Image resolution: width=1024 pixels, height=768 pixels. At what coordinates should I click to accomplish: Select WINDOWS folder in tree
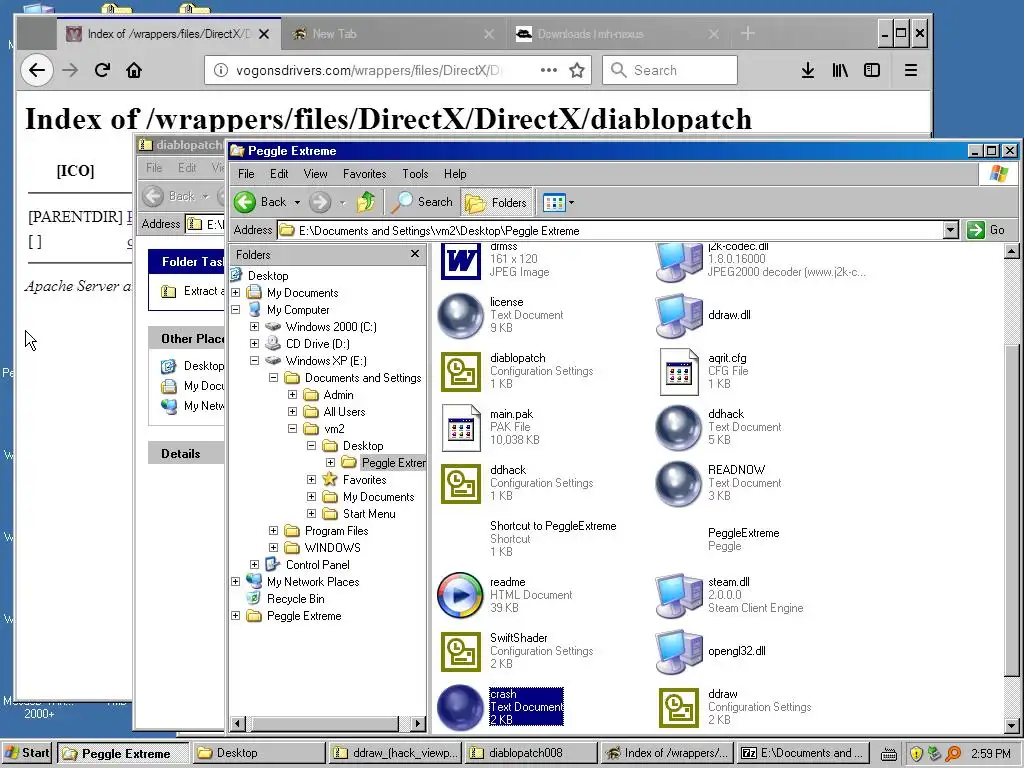[x=332, y=547]
